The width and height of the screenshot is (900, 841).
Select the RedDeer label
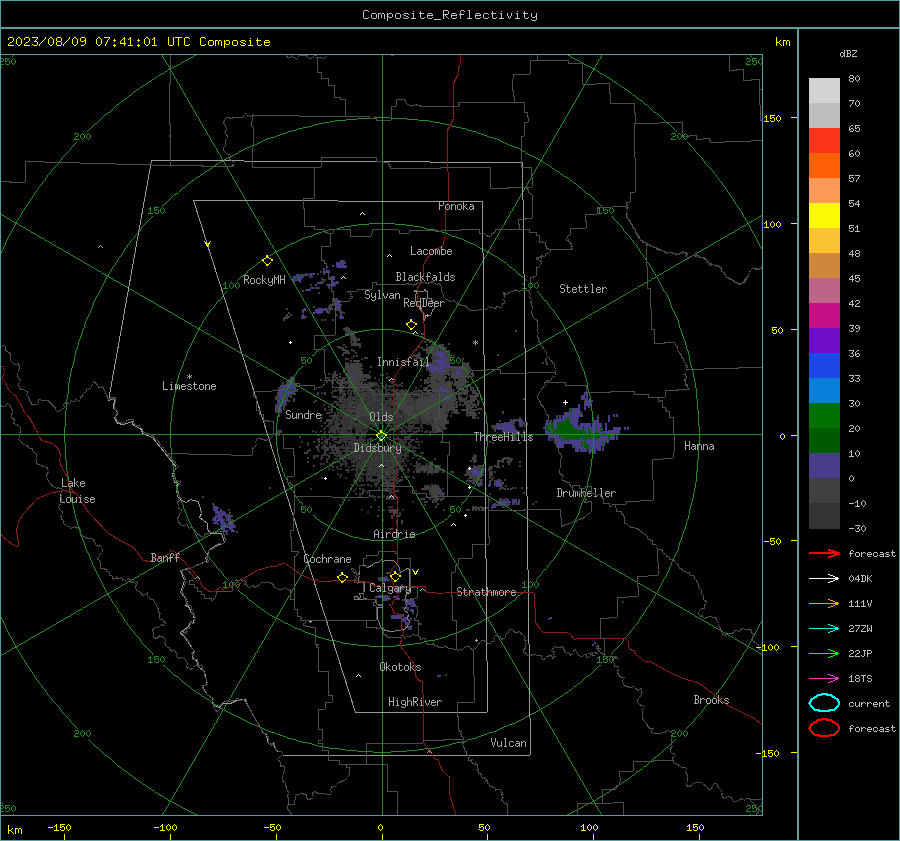tap(424, 303)
